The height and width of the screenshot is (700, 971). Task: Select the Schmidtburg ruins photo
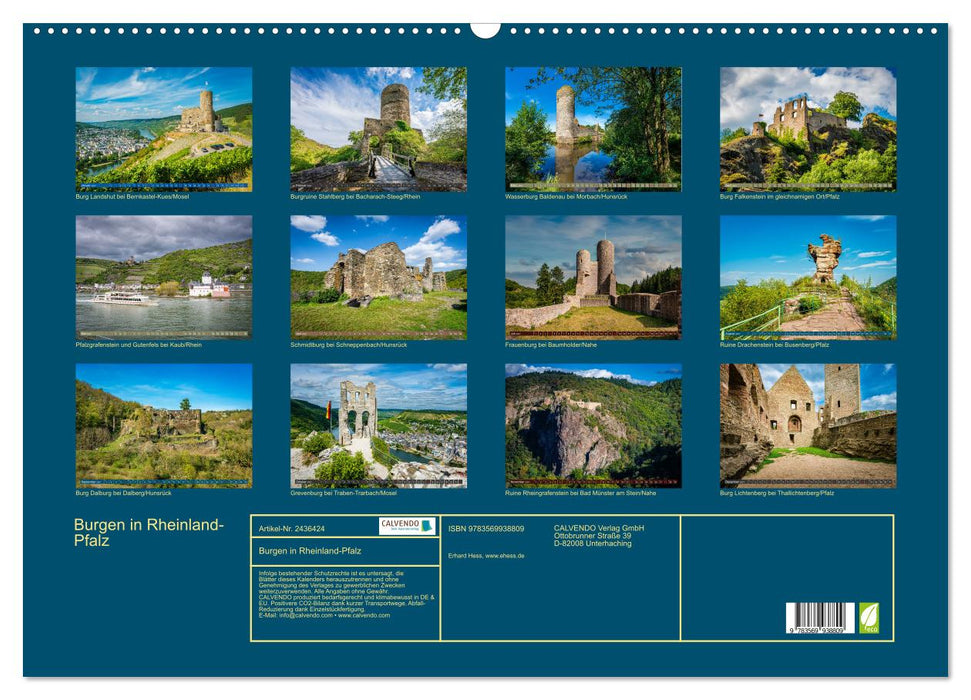tap(378, 278)
